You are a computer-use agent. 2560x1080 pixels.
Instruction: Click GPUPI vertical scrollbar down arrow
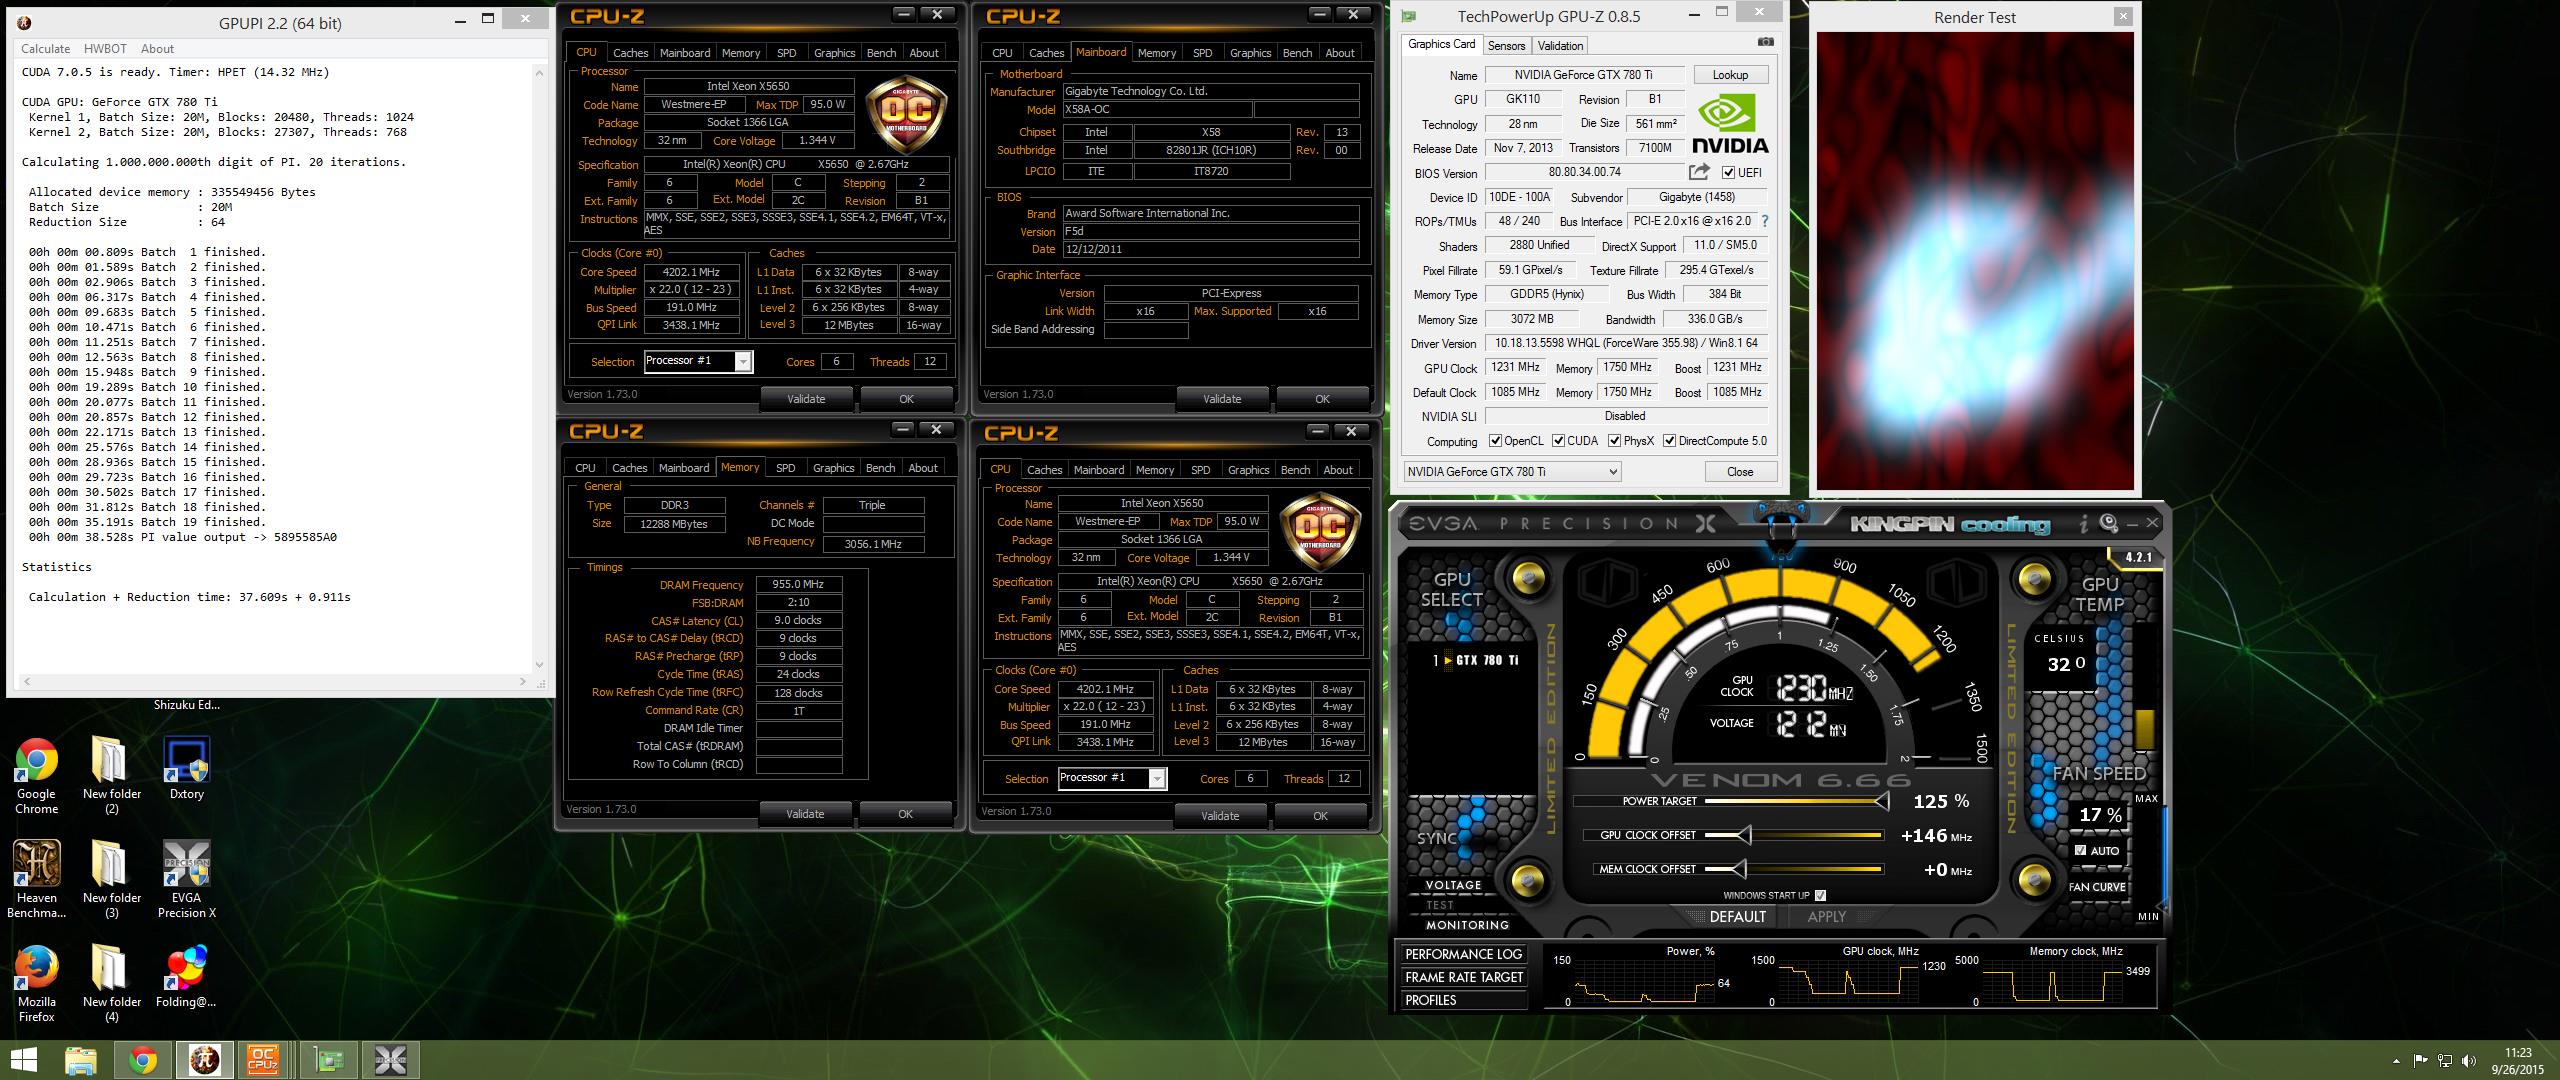pos(540,665)
